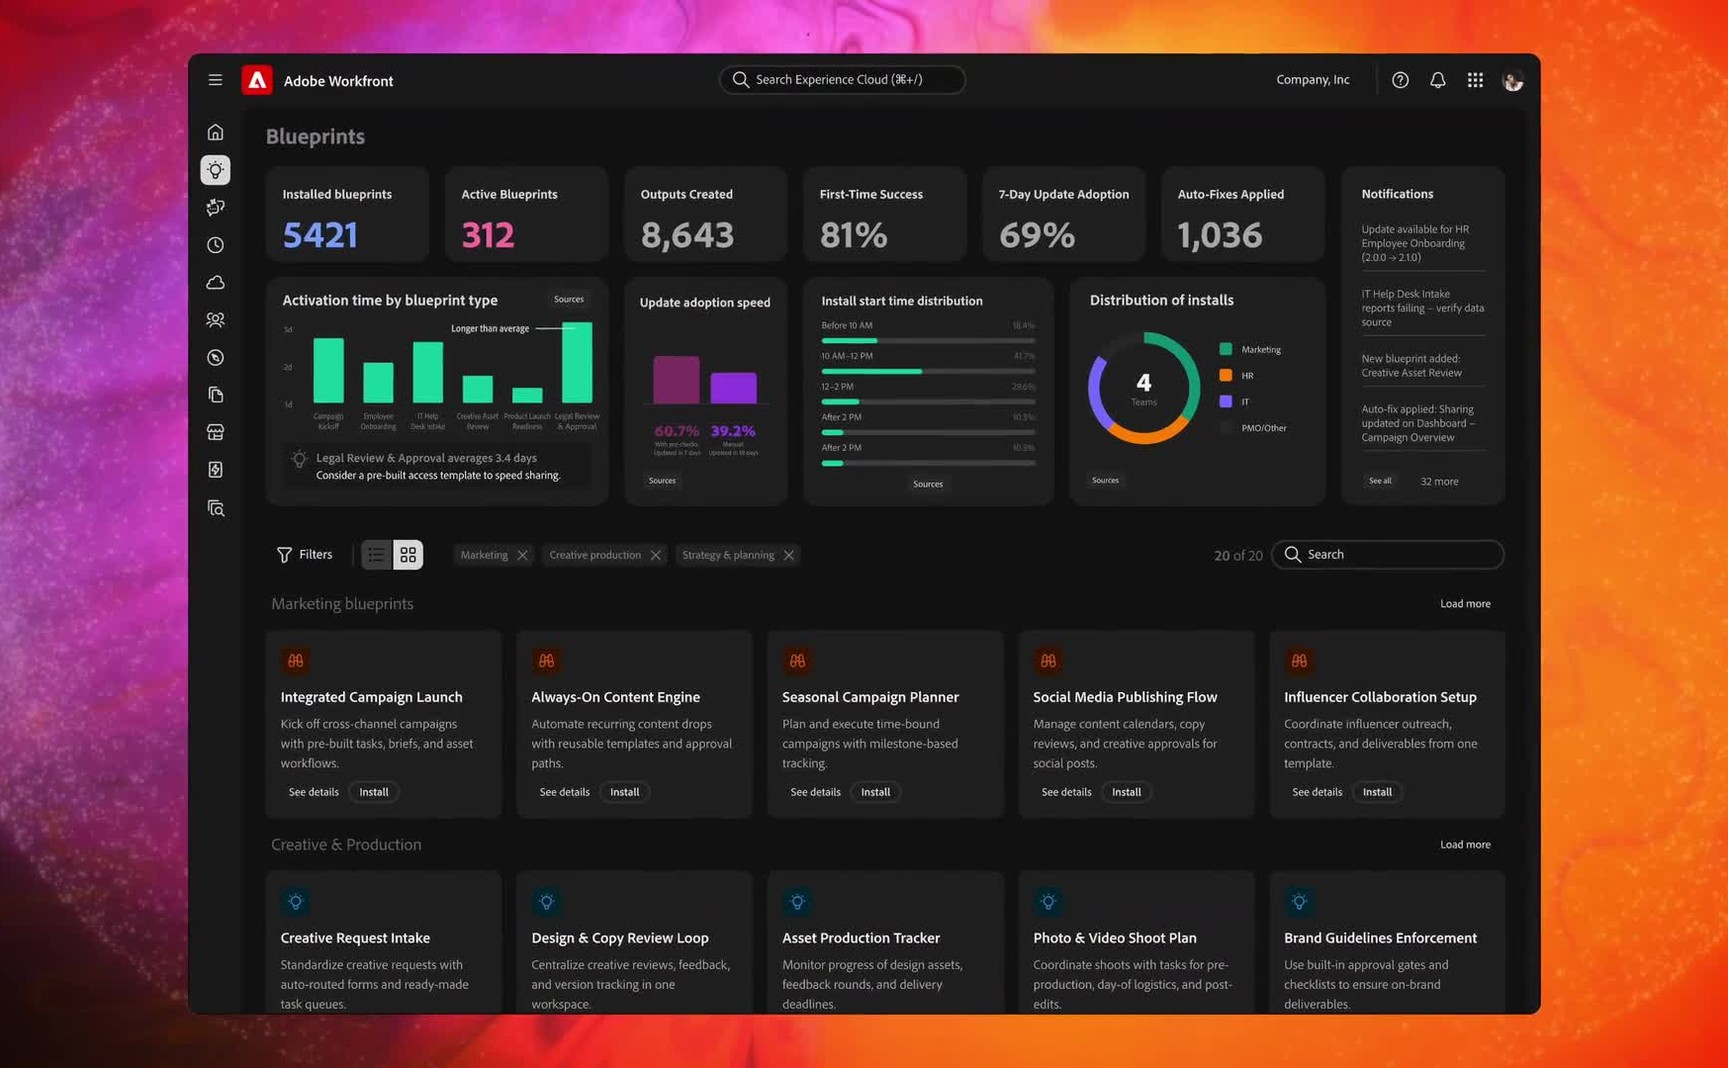The height and width of the screenshot is (1068, 1728).
Task: Open the Home sidebar icon
Action: click(215, 132)
